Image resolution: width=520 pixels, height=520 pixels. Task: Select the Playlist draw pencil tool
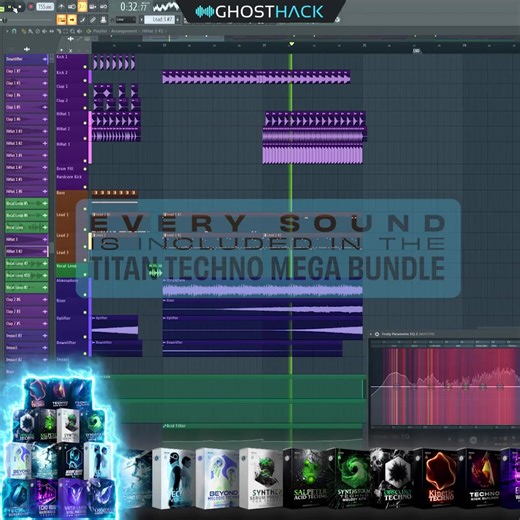tap(23, 31)
